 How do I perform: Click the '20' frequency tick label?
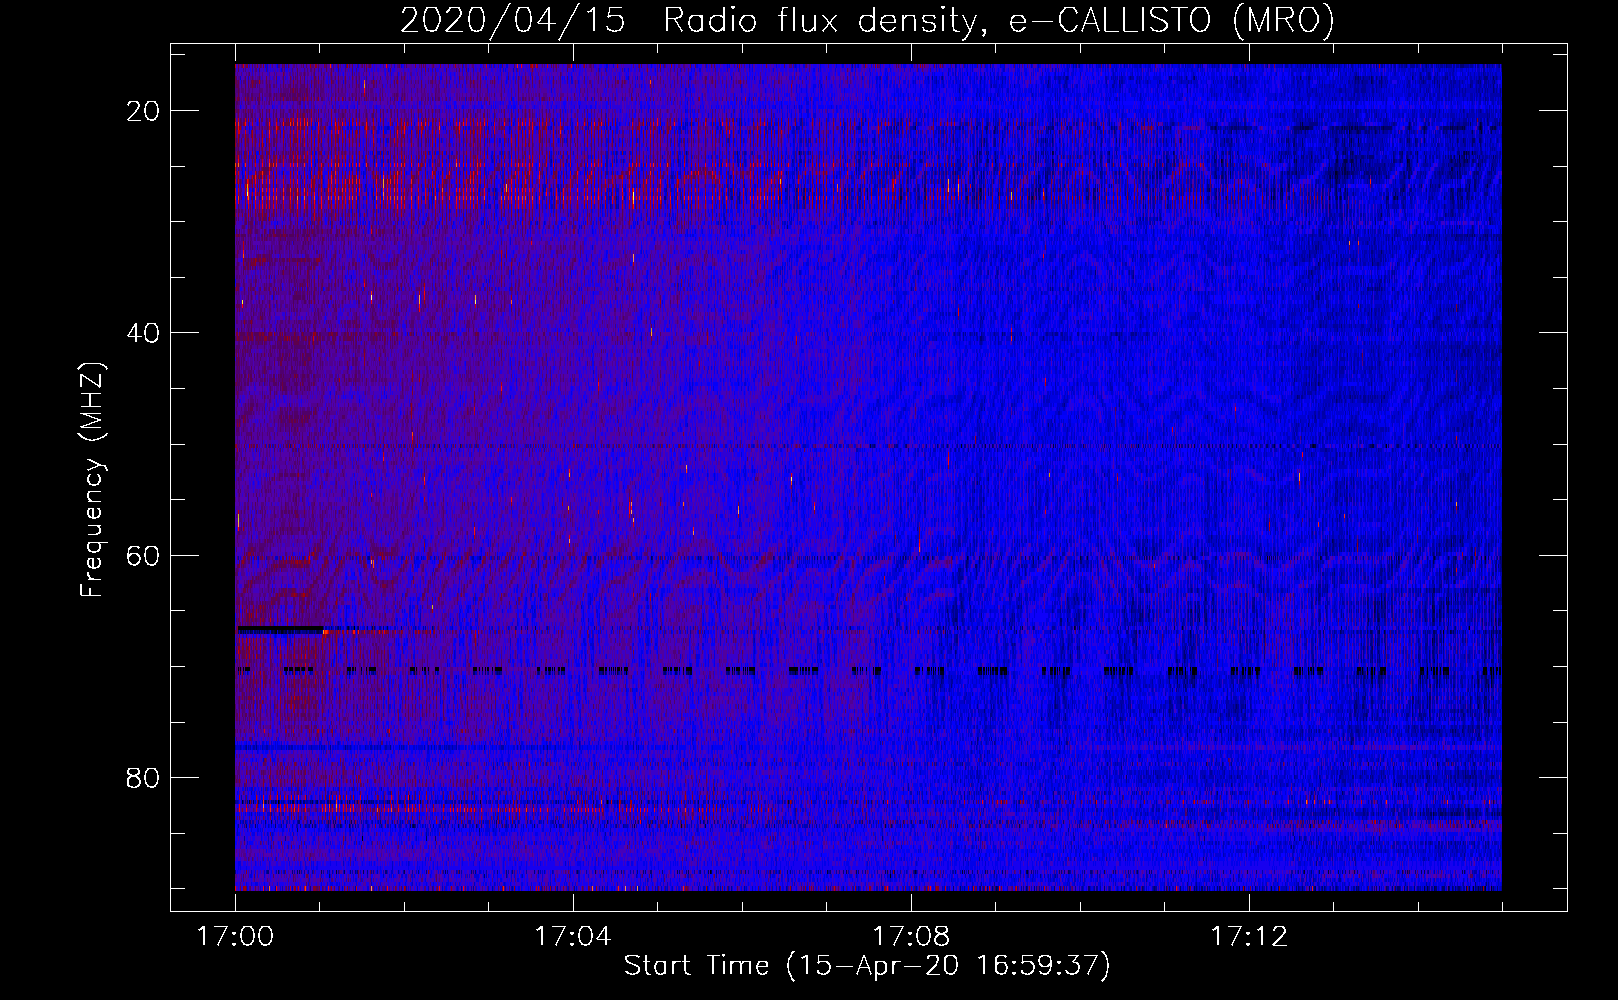click(x=143, y=111)
